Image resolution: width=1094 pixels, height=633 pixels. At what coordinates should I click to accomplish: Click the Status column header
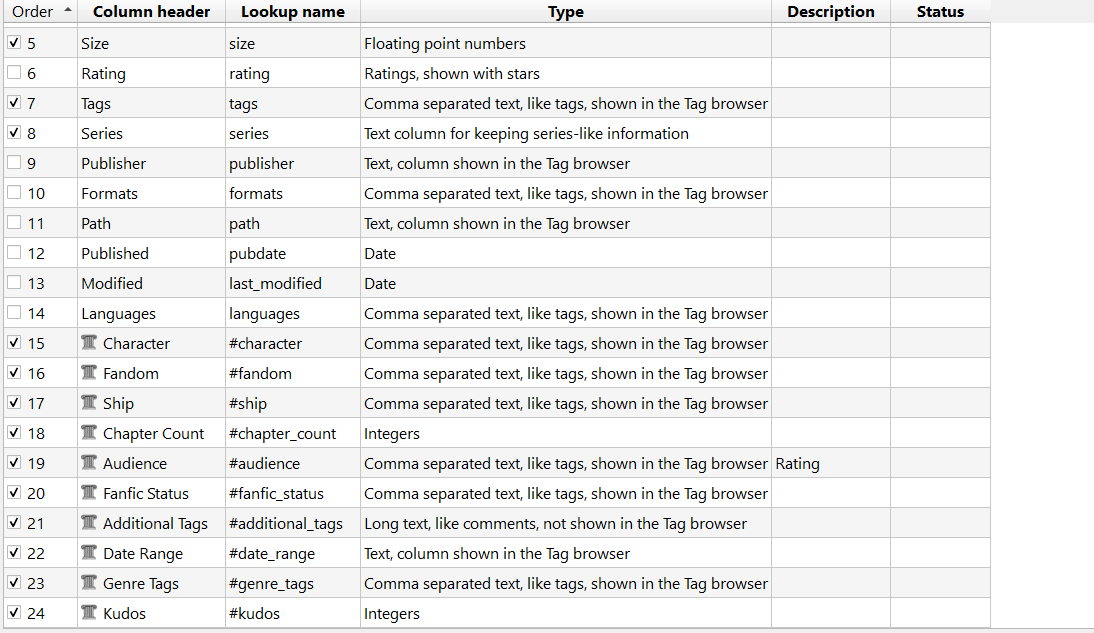(939, 12)
